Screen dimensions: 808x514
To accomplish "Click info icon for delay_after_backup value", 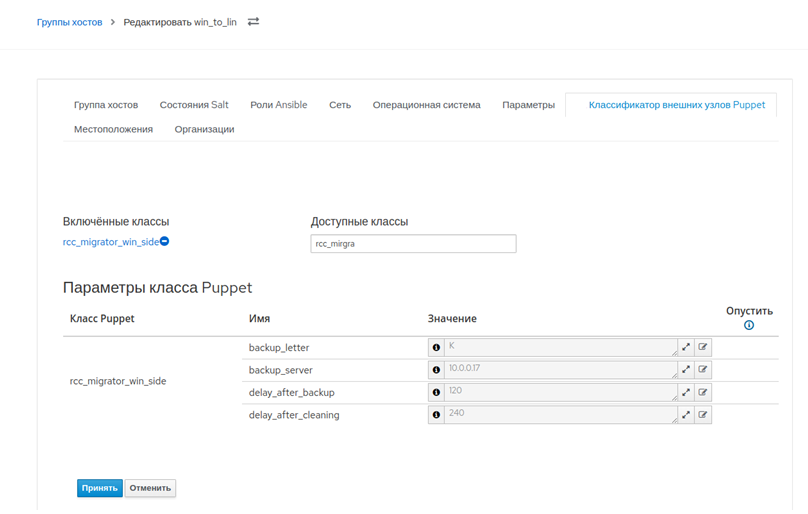I will [436, 393].
